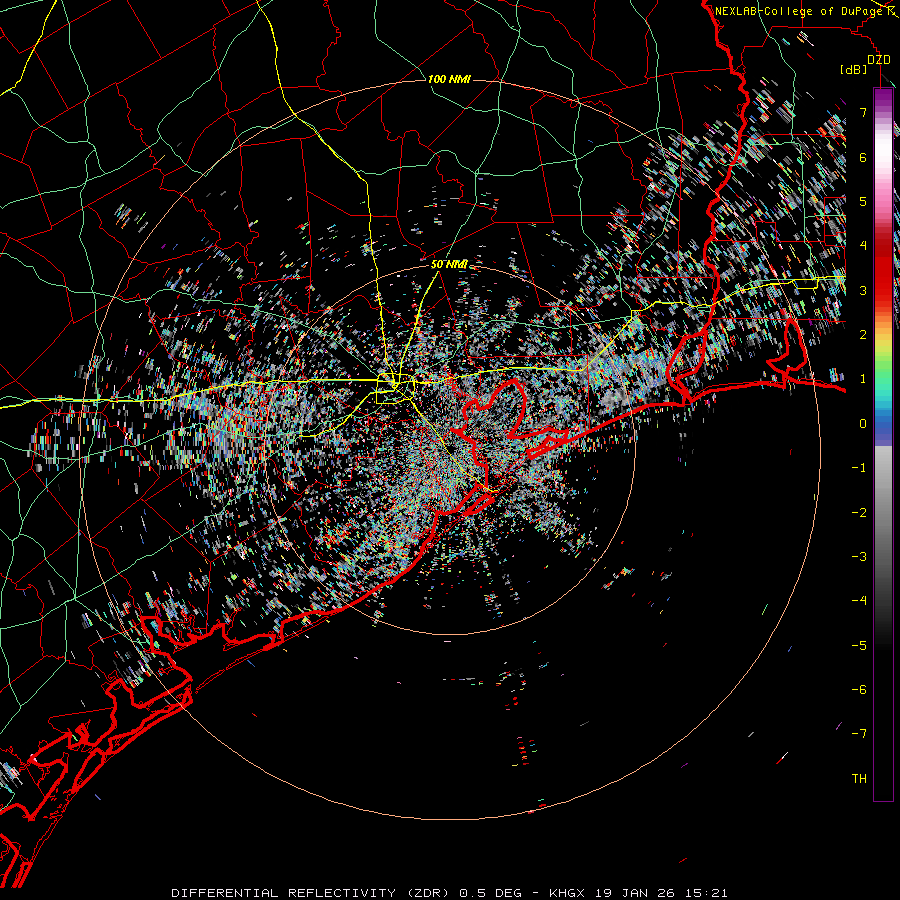Click the 6 dB label on scale
This screenshot has height=900, width=900.
coord(863,157)
